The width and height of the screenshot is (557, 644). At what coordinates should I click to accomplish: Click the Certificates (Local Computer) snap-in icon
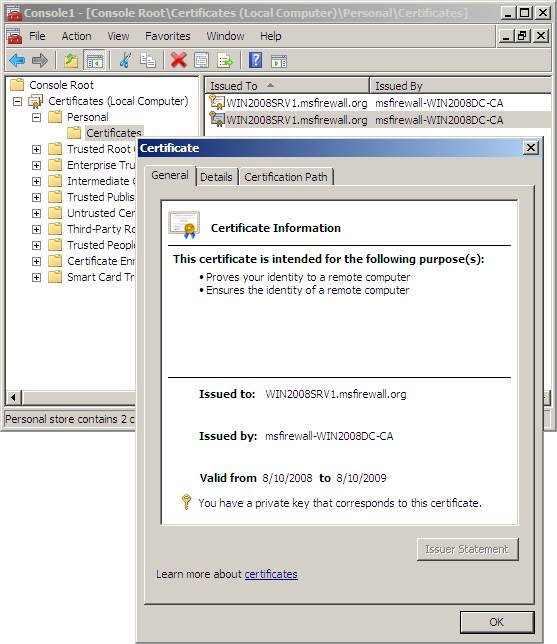point(36,101)
